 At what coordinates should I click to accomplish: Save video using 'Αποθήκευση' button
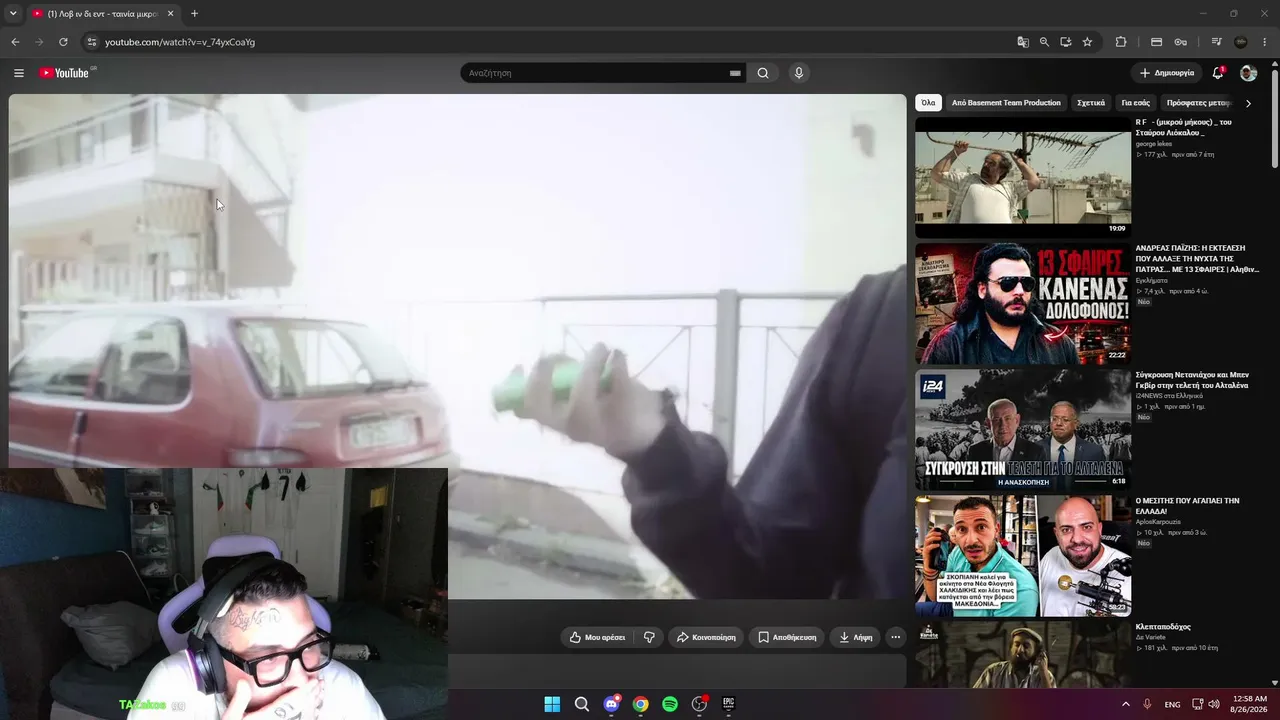787,637
